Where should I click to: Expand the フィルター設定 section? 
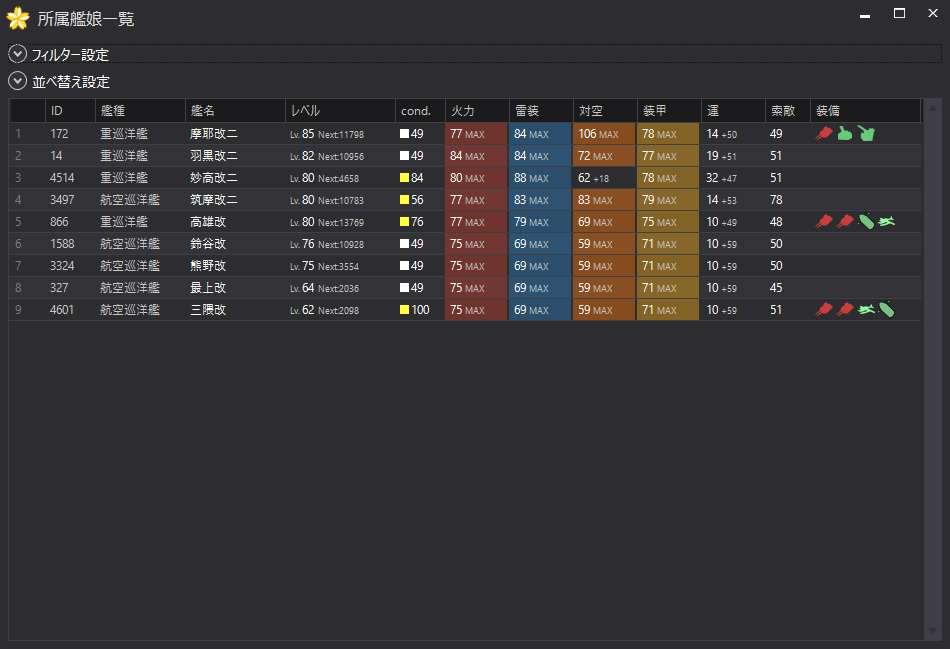pyautogui.click(x=18, y=54)
